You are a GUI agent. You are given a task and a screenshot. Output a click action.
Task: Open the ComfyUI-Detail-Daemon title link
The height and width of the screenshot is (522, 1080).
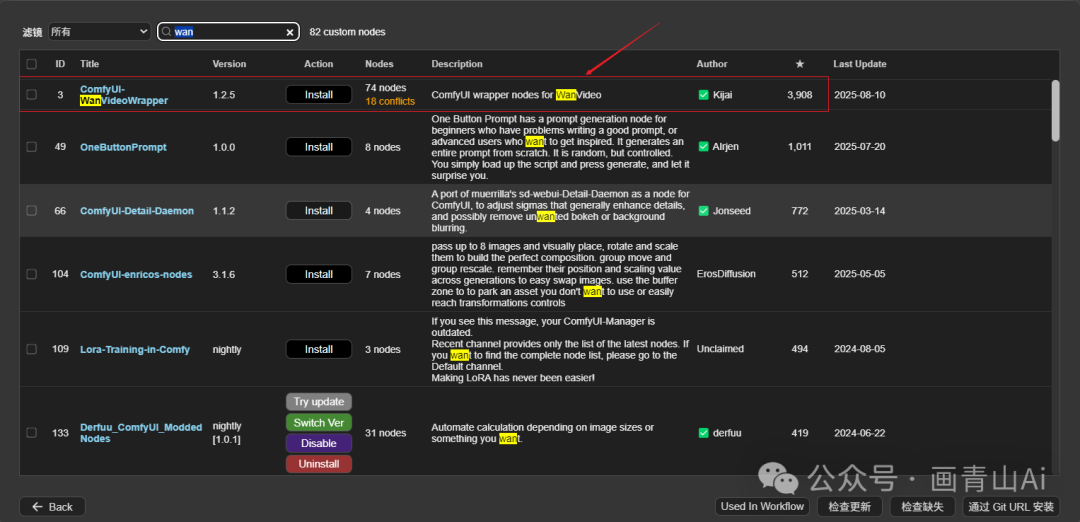[137, 211]
